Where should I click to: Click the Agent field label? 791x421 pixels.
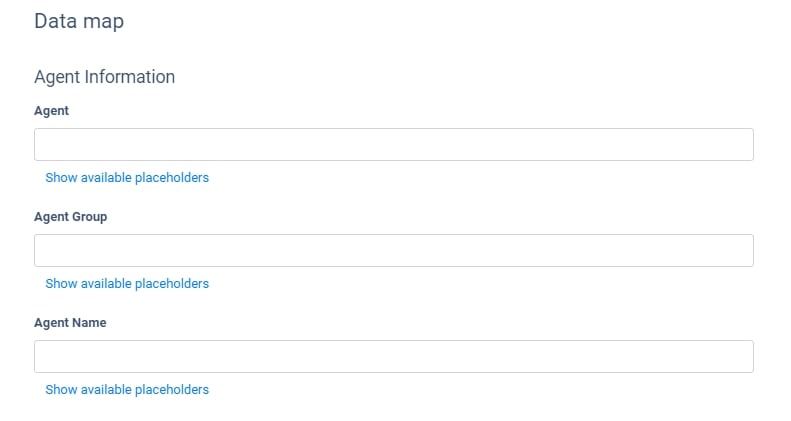52,111
